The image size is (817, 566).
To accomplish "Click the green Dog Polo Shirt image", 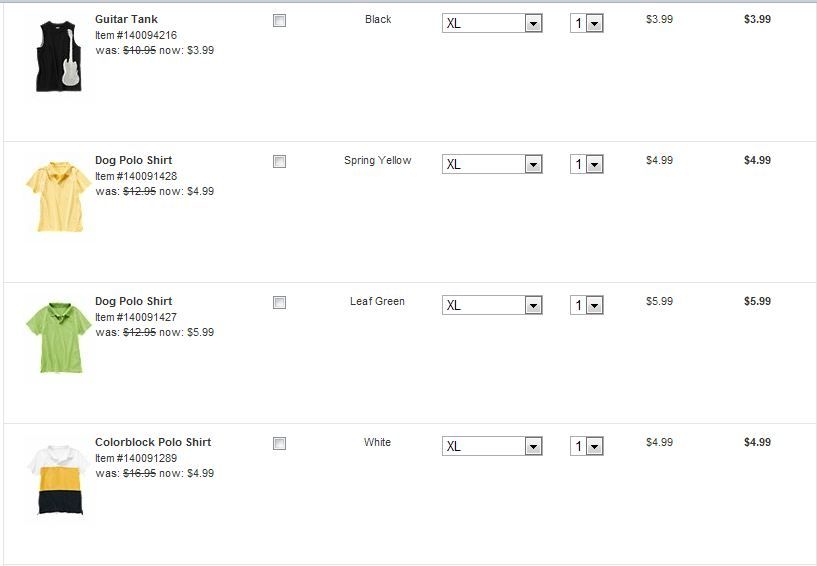I will [x=57, y=337].
